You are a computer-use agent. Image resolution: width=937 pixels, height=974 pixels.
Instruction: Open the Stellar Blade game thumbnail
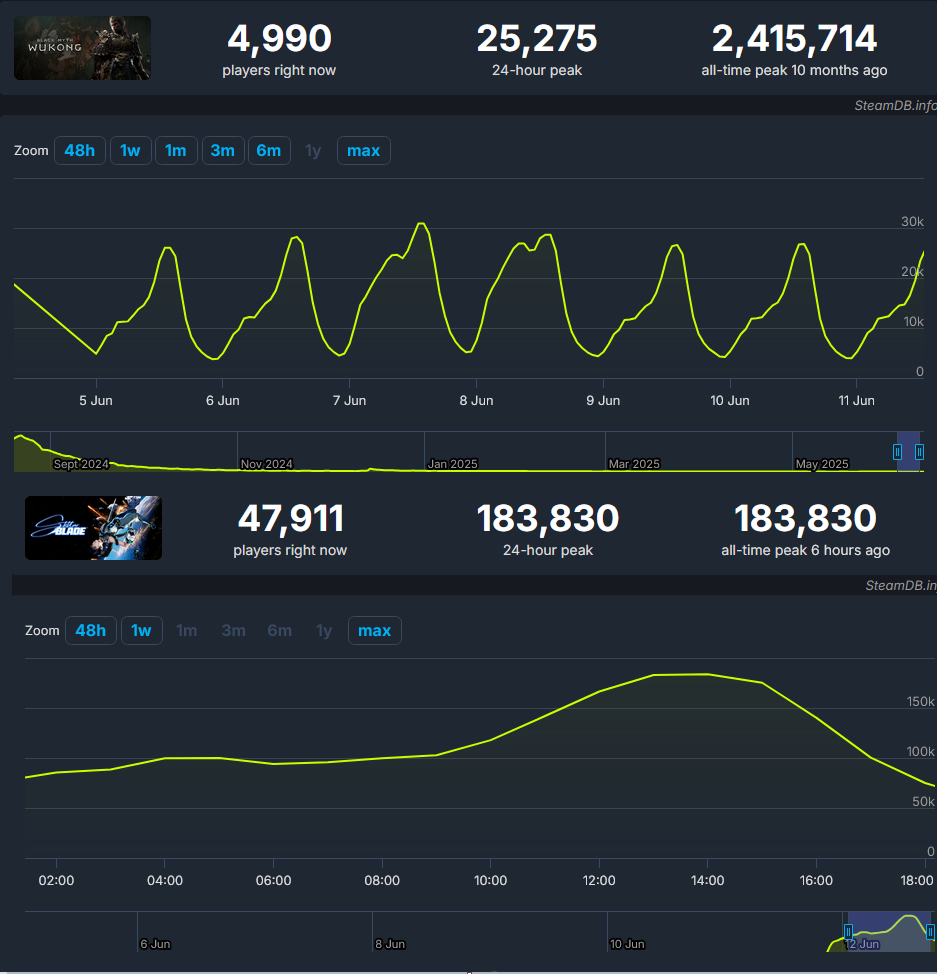pyautogui.click(x=93, y=528)
